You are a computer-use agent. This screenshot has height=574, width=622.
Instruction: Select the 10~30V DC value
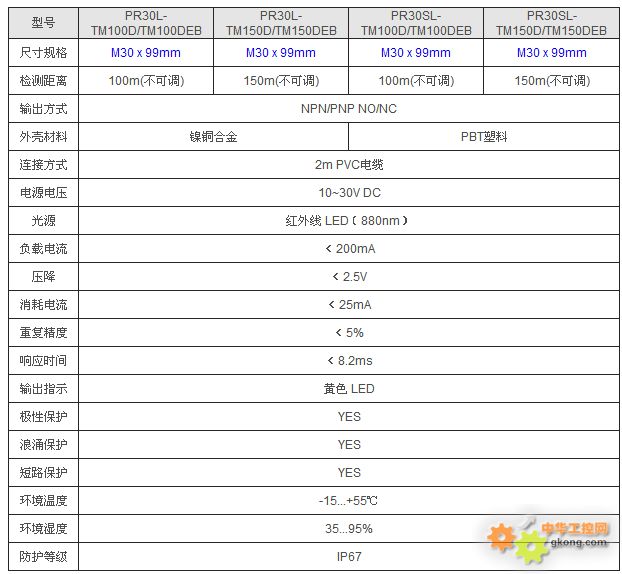coord(349,193)
